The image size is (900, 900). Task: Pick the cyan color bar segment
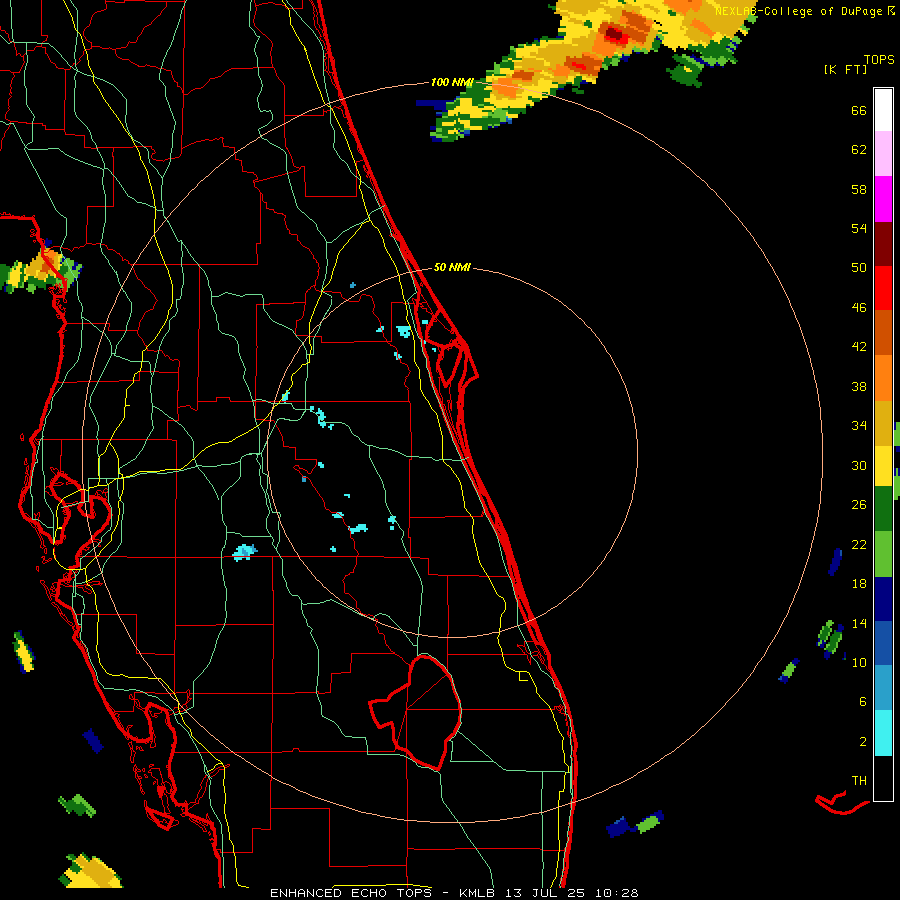(x=883, y=733)
